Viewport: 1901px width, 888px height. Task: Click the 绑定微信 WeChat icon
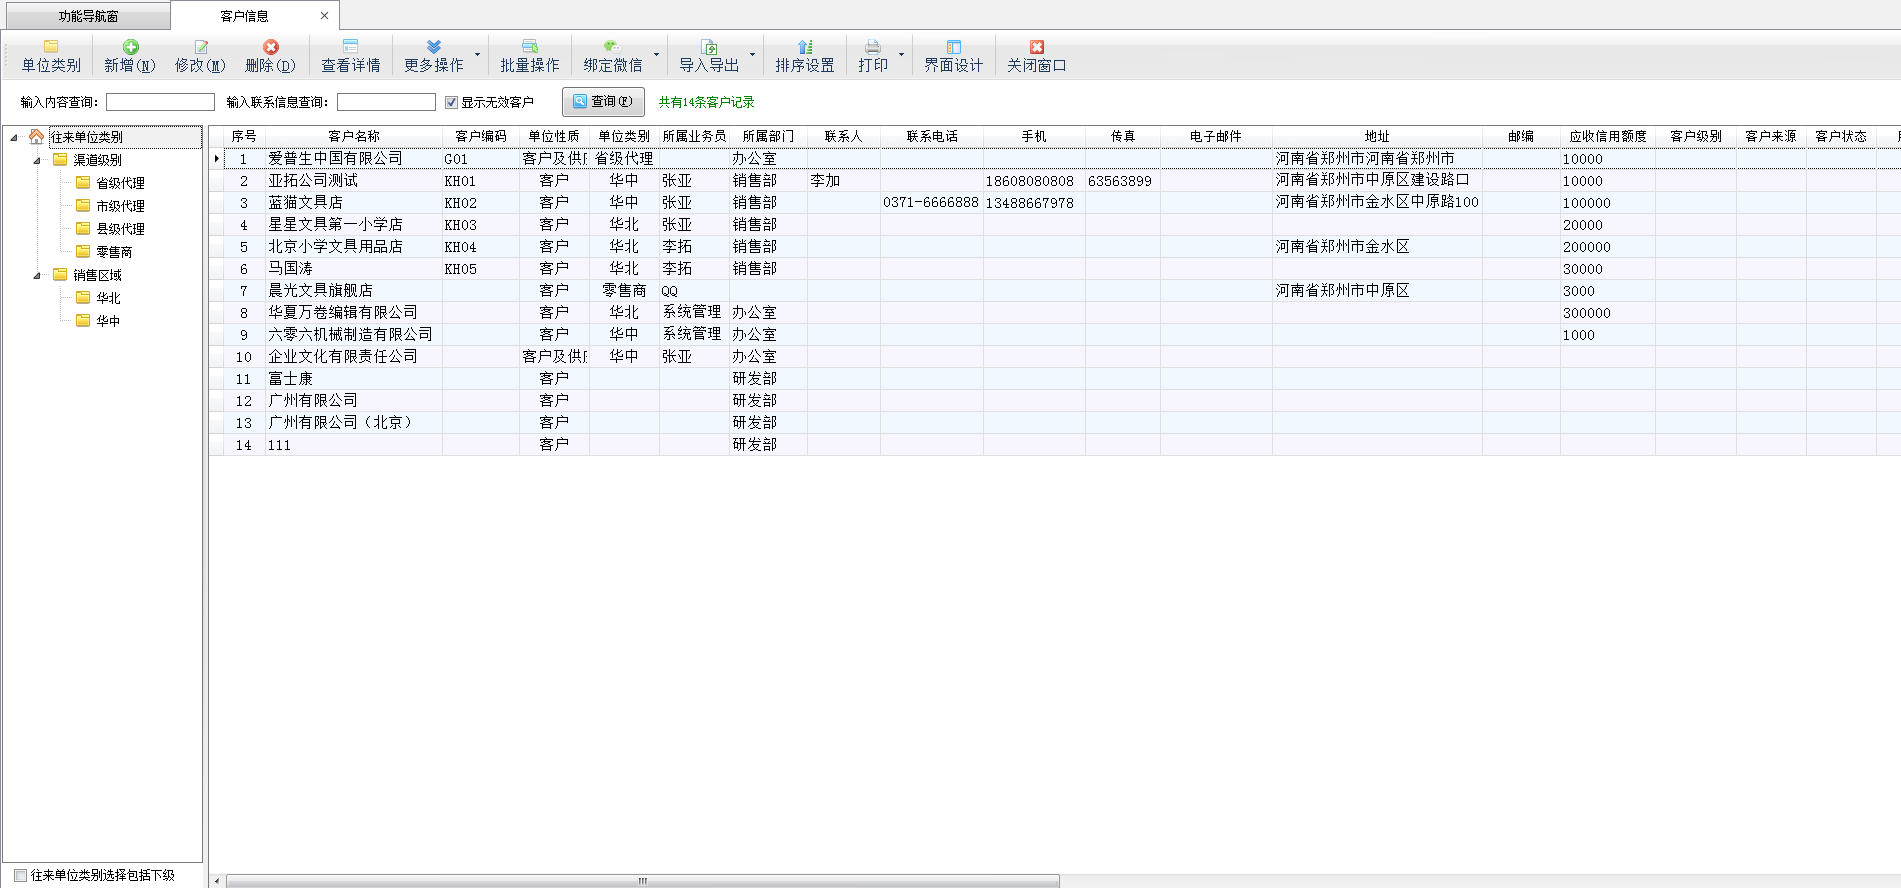coord(612,47)
